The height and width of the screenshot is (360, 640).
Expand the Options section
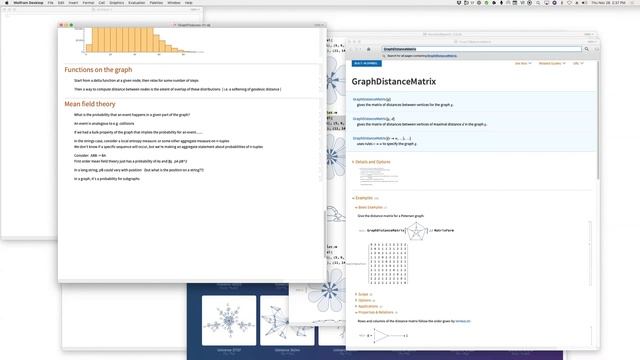click(x=364, y=300)
